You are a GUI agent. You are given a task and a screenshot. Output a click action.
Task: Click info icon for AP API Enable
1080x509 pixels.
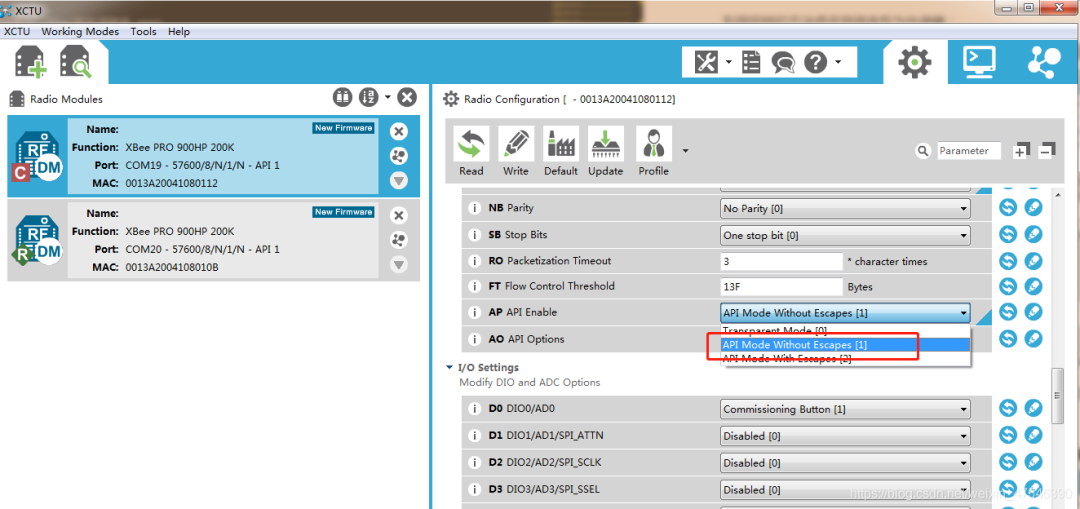pos(474,313)
